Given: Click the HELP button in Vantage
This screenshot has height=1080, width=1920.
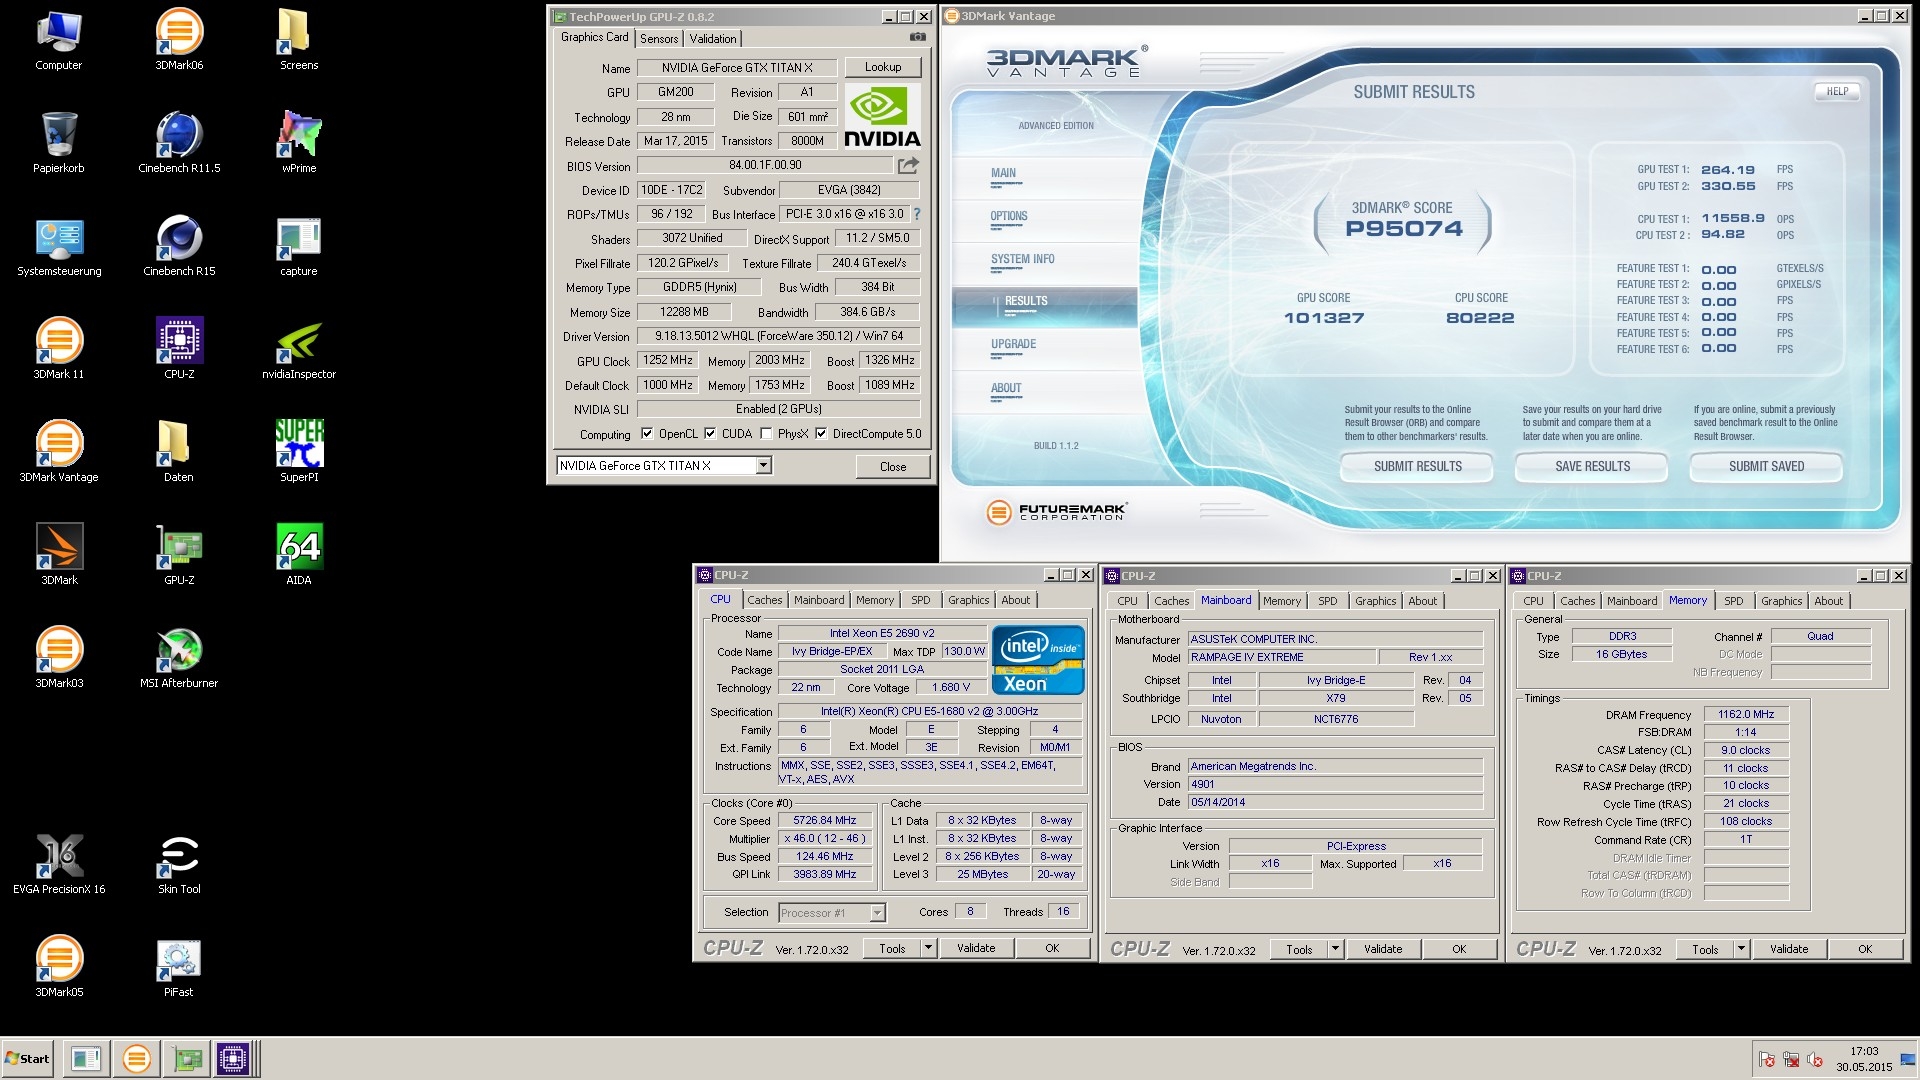Looking at the screenshot, I should (1837, 92).
